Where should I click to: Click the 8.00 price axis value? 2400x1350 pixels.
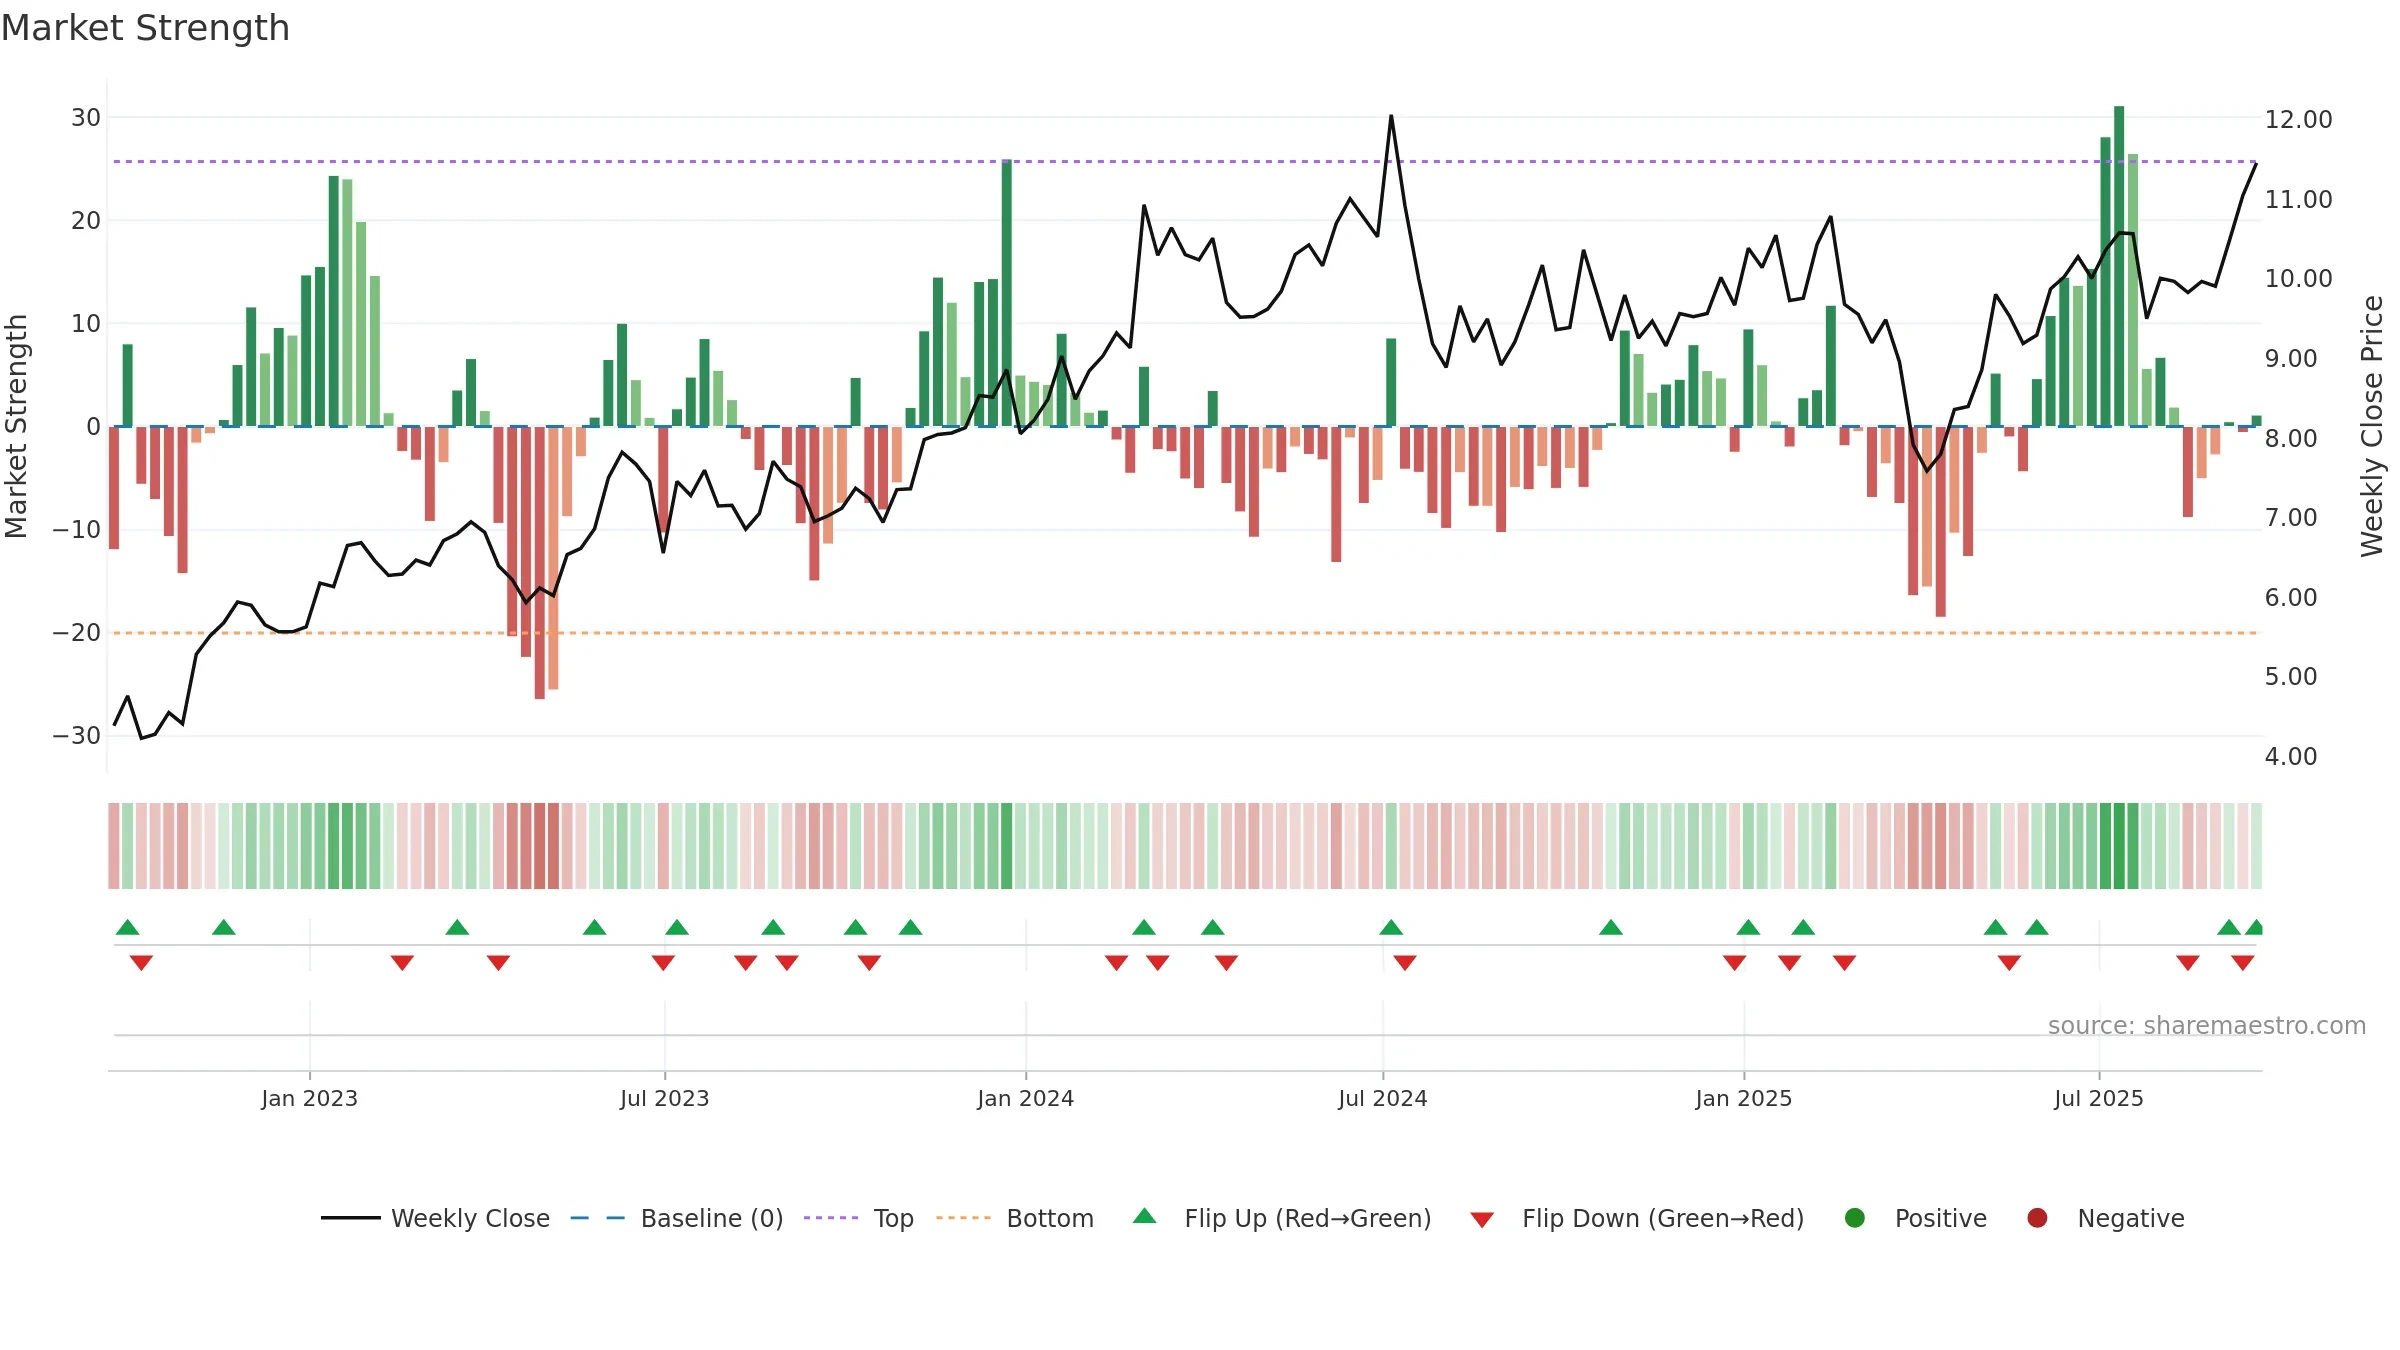click(x=2291, y=438)
